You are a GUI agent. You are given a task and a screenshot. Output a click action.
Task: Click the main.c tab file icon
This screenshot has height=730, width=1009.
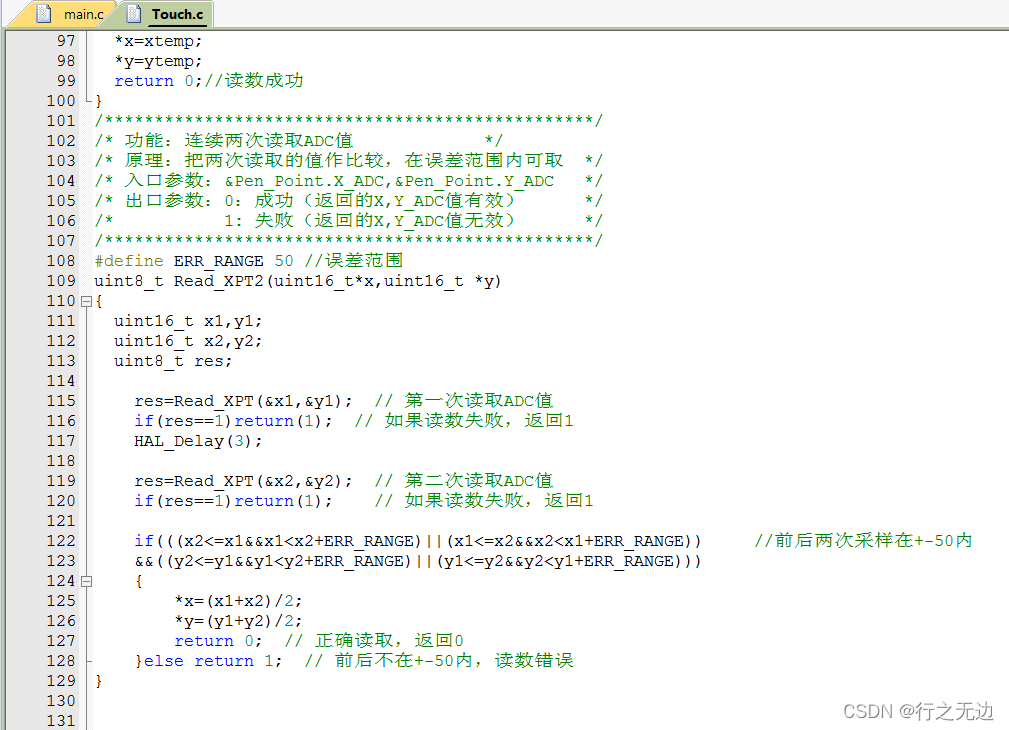[x=44, y=14]
